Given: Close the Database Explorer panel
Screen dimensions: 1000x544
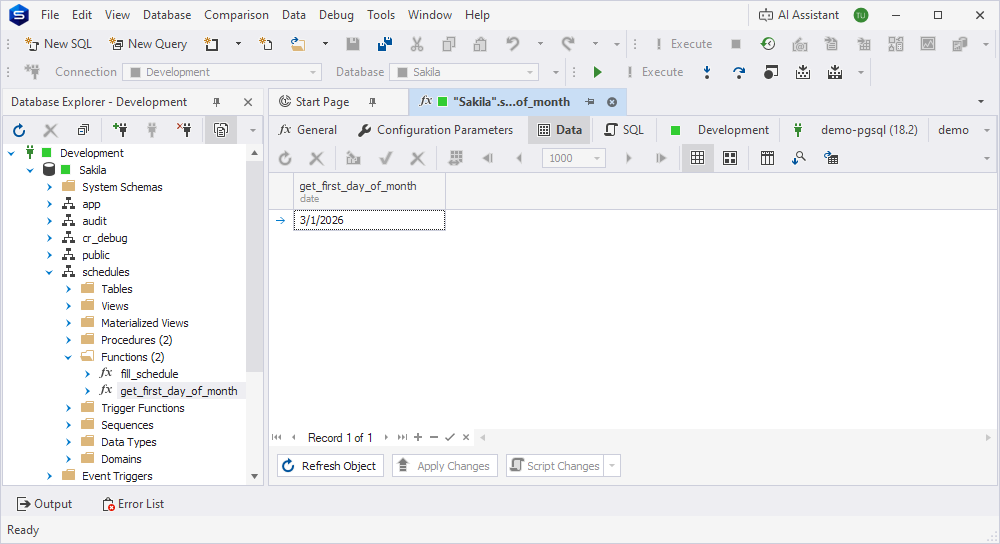Looking at the screenshot, I should tap(248, 102).
